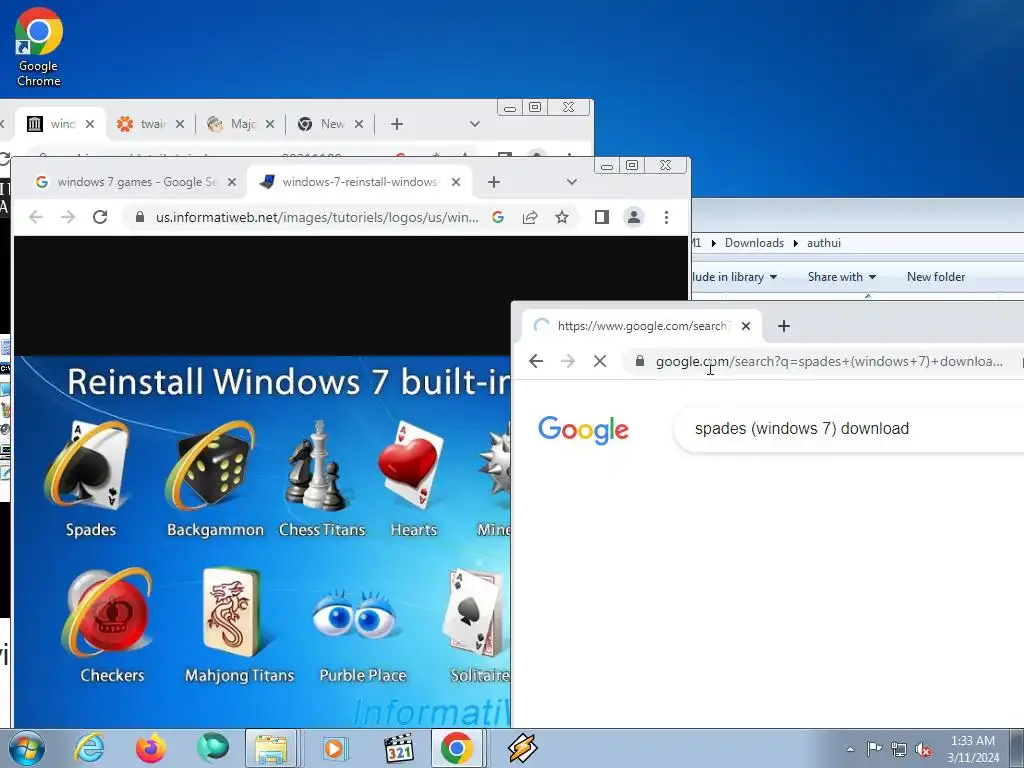Go back in the informatiweb Chrome window

[36, 217]
